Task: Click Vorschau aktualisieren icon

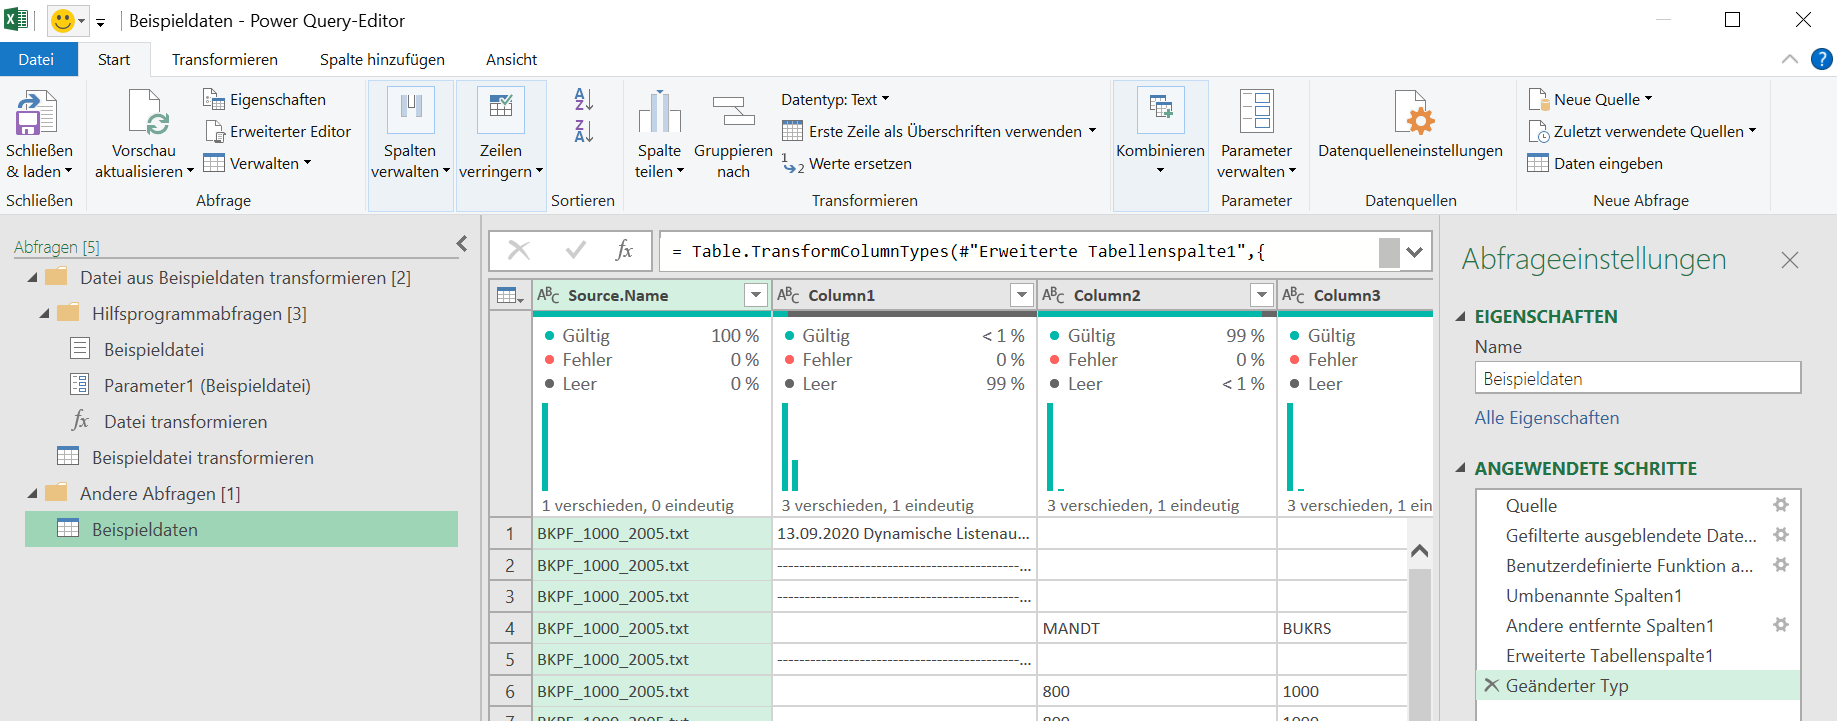Action: (x=148, y=112)
